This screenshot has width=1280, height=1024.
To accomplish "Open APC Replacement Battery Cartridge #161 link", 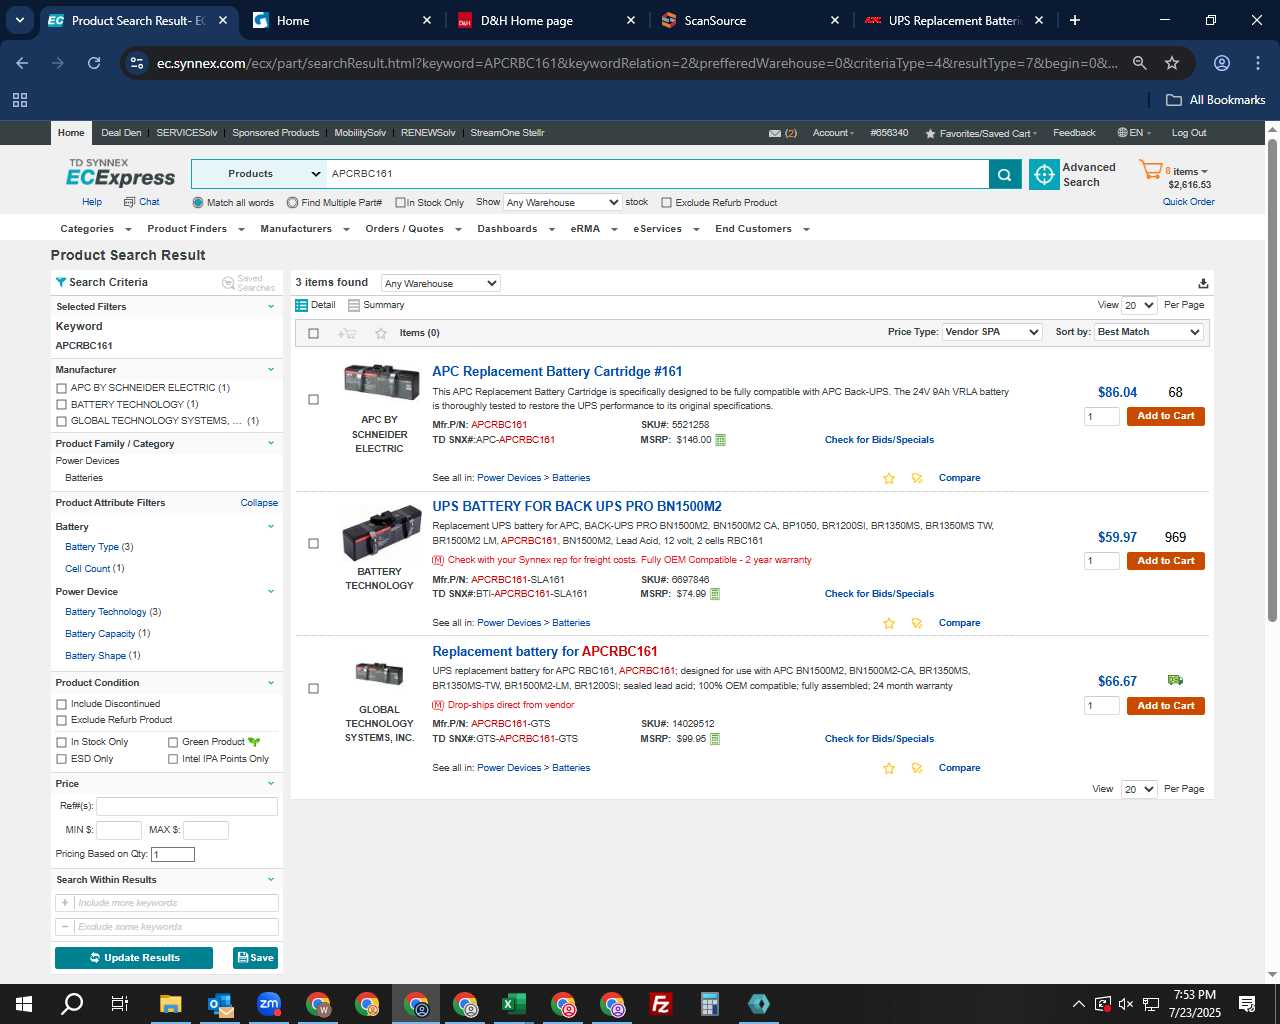I will click(557, 371).
